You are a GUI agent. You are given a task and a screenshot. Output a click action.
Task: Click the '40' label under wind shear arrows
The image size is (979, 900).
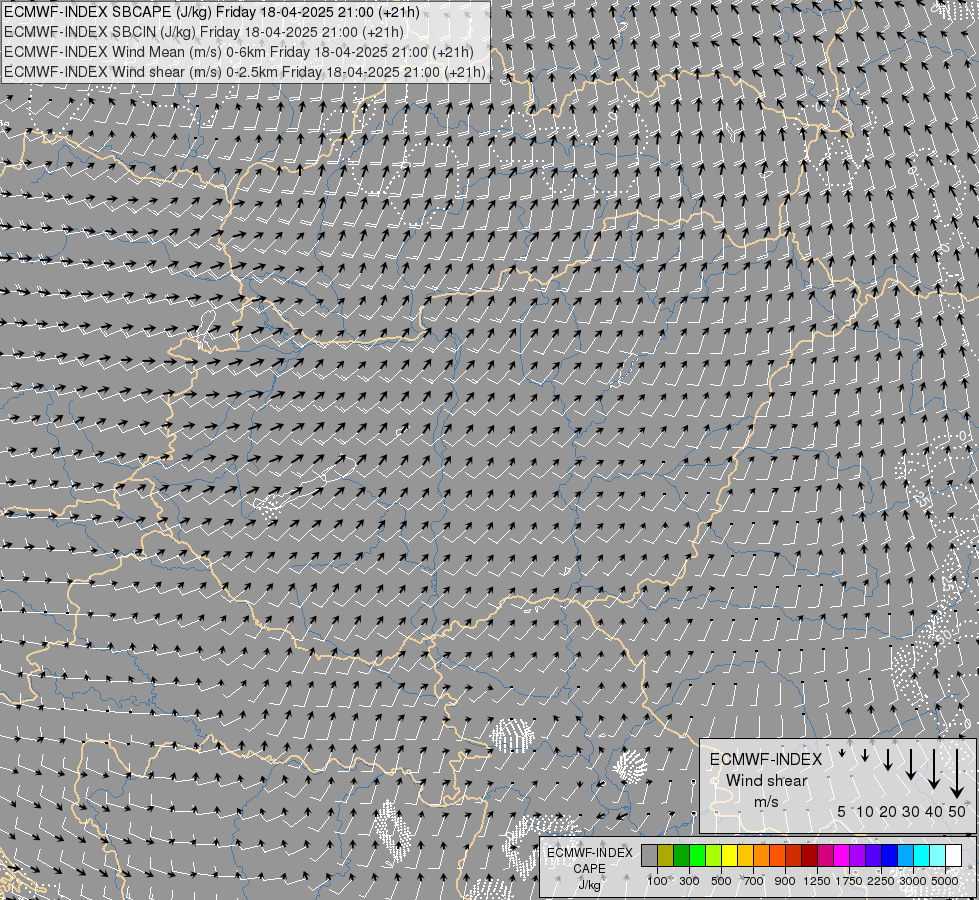click(x=934, y=811)
